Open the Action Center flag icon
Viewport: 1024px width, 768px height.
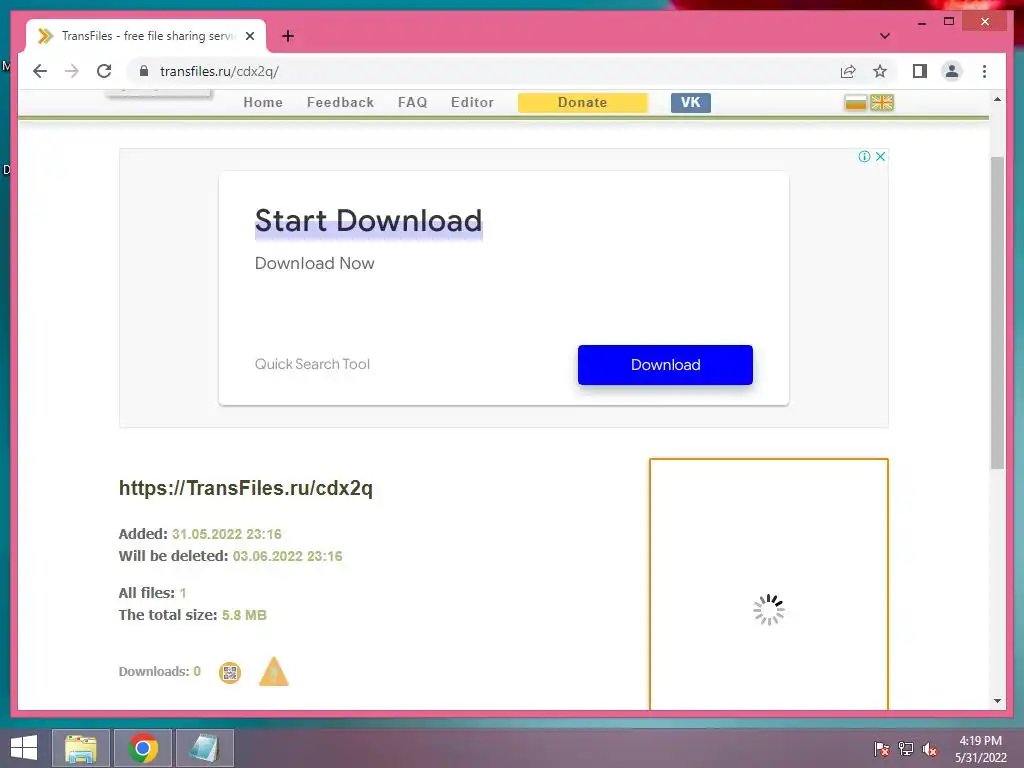pyautogui.click(x=881, y=749)
